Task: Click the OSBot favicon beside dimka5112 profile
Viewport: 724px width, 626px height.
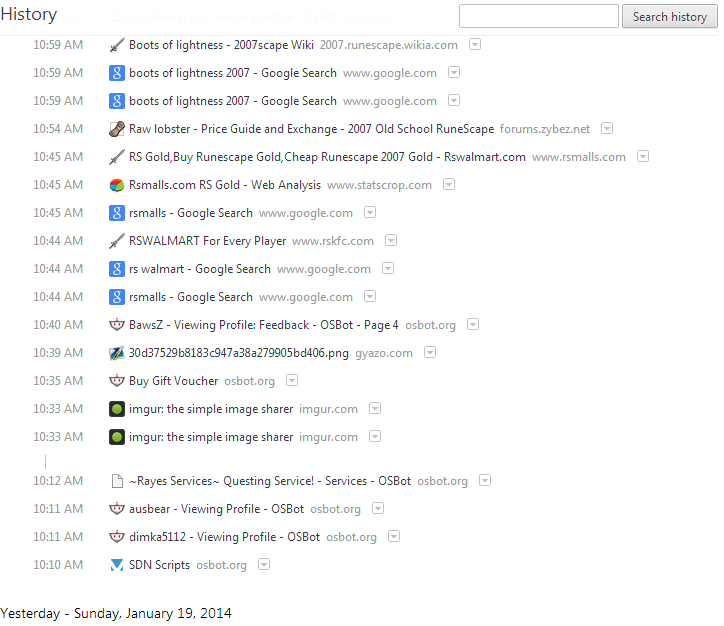Action: (x=116, y=537)
